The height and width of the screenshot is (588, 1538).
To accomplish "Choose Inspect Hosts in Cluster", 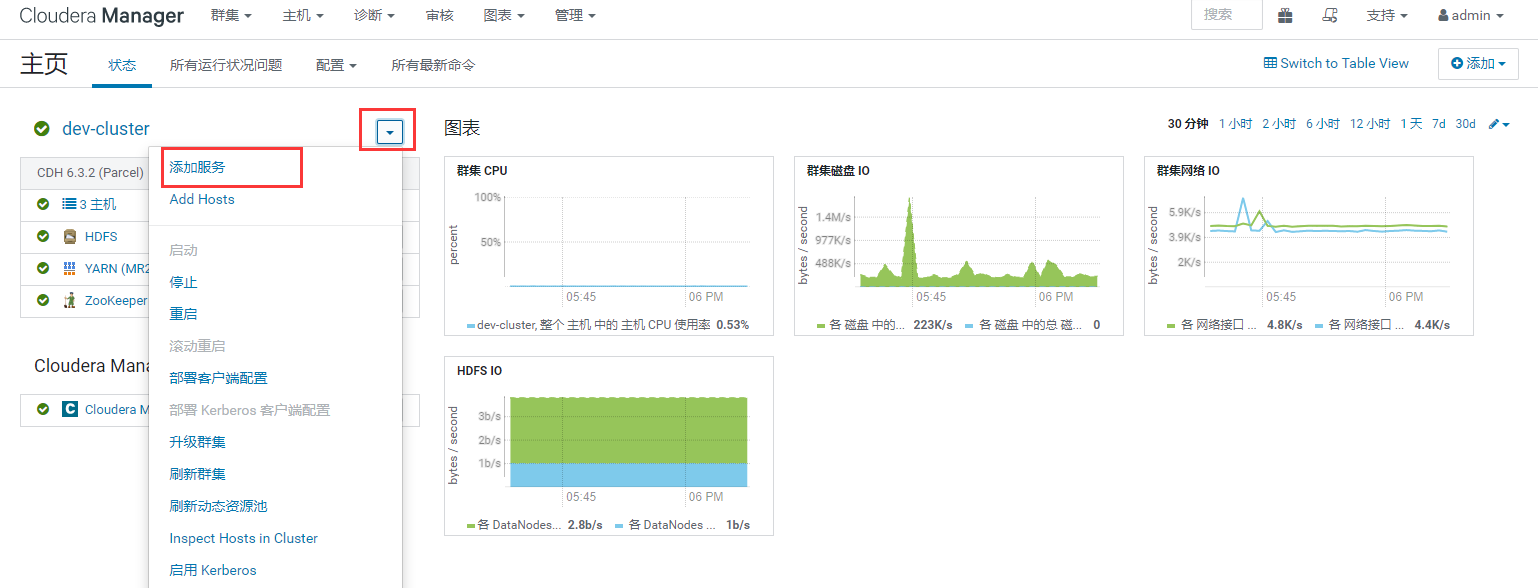I will 244,538.
